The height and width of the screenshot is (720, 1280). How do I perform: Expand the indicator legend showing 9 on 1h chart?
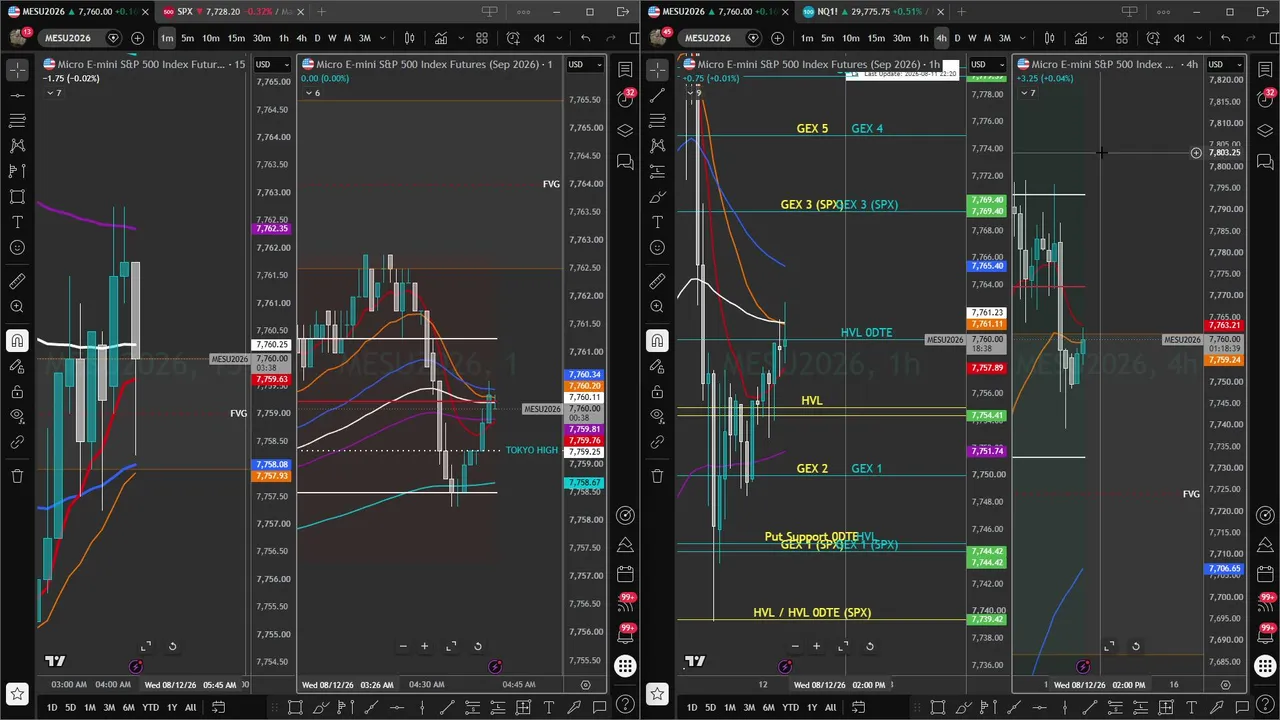pyautogui.click(x=694, y=93)
